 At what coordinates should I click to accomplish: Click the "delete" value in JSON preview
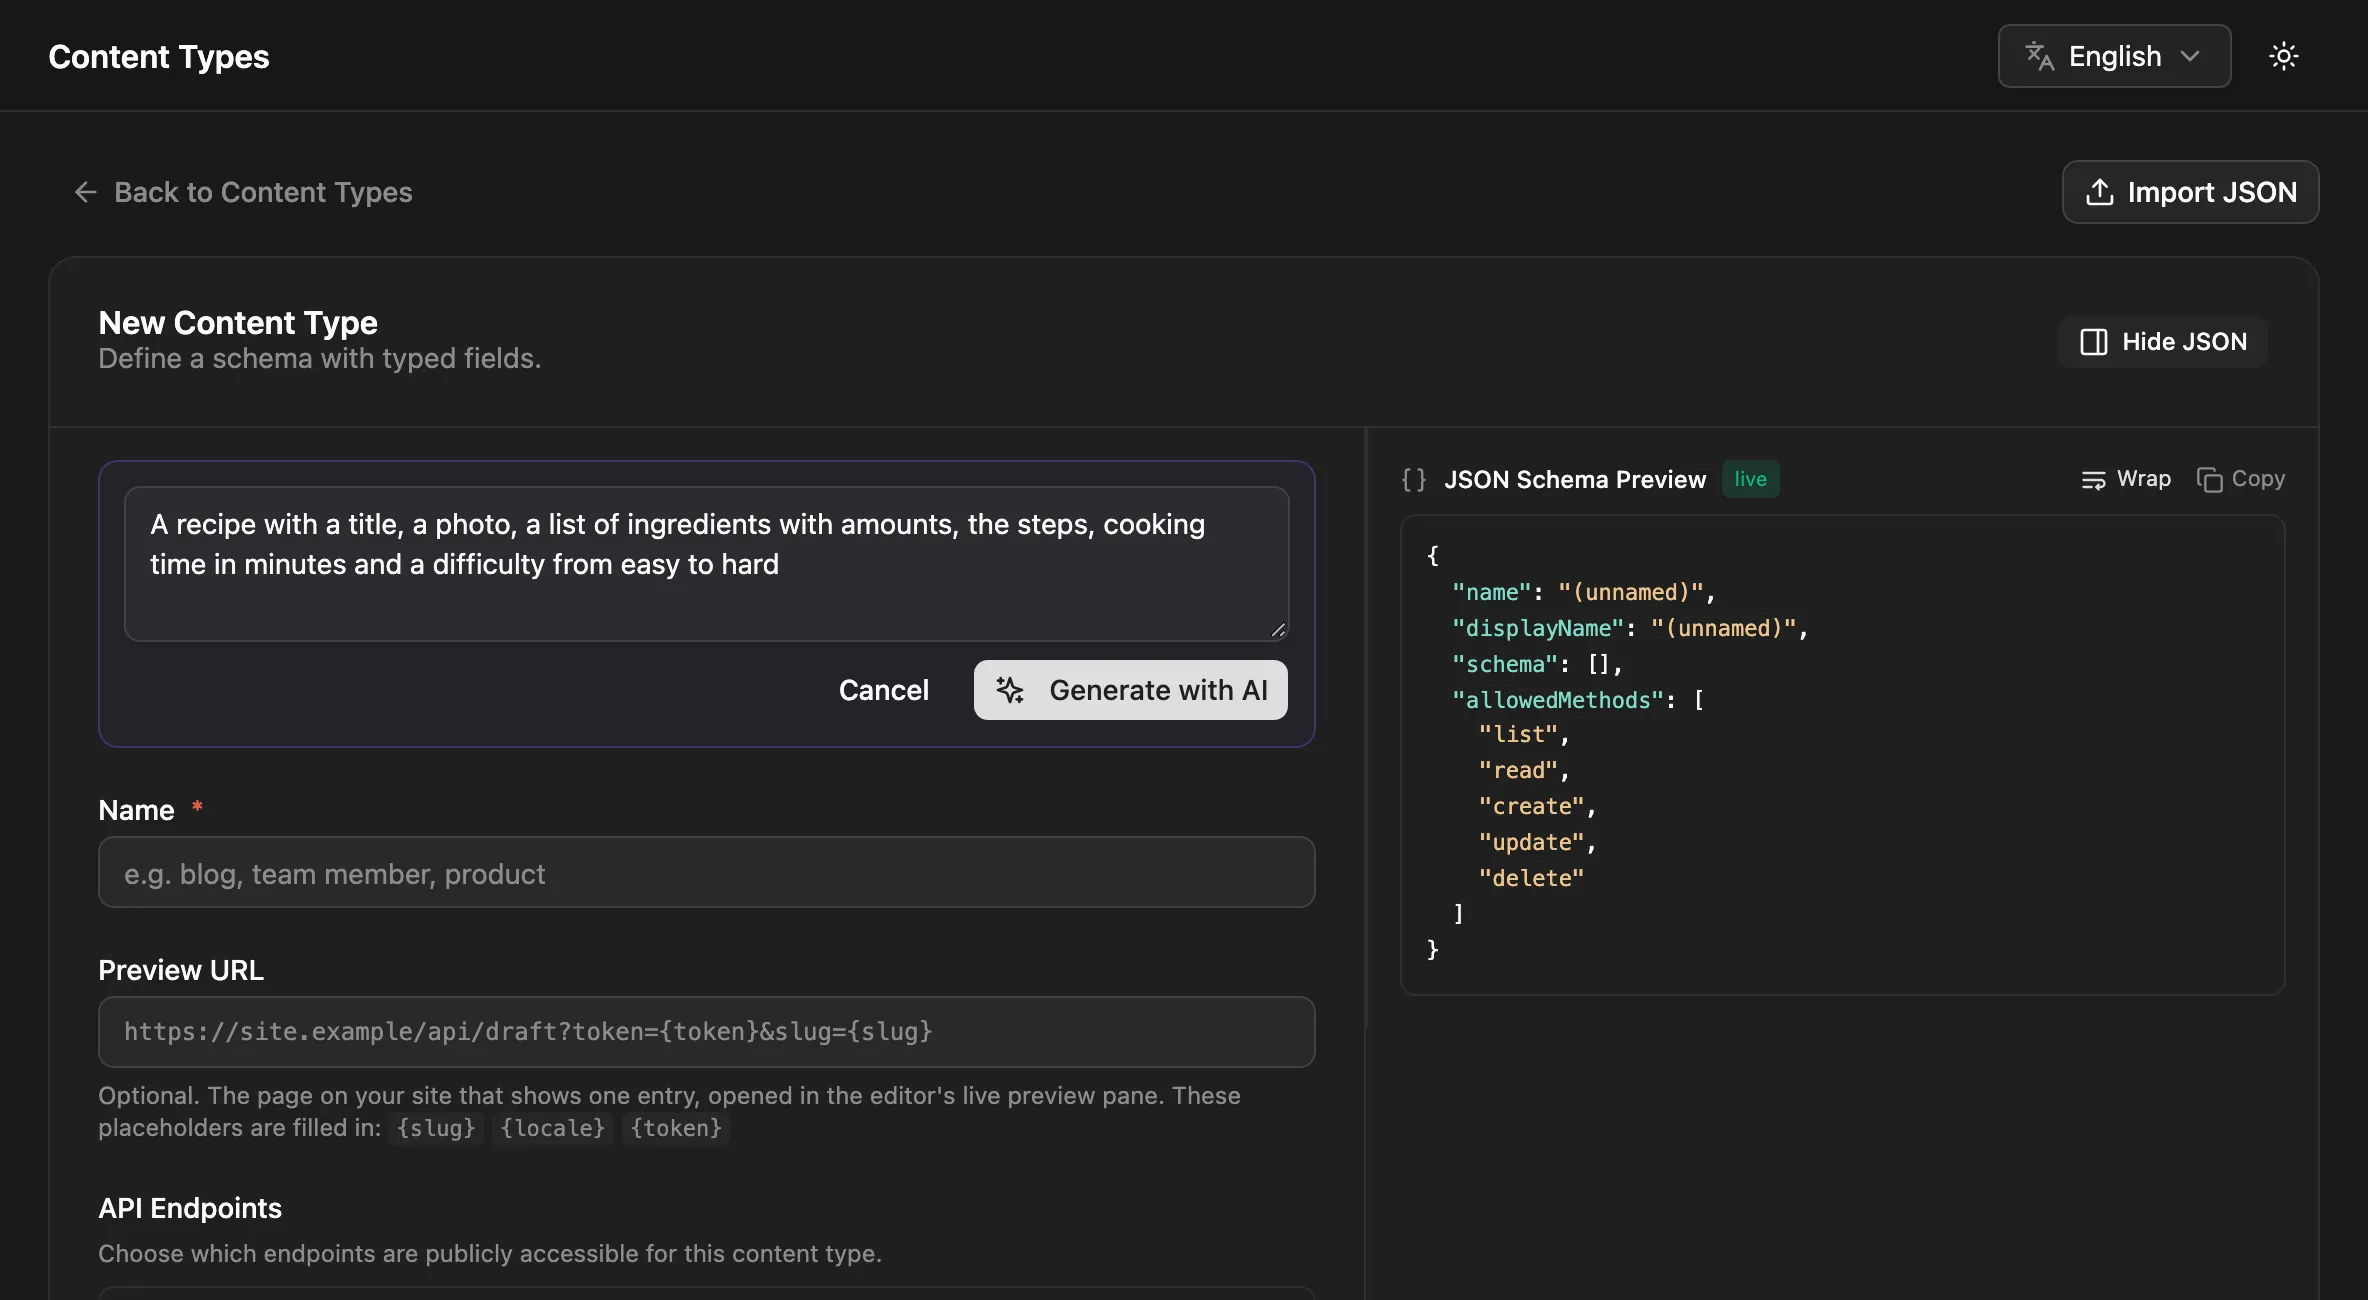(1531, 878)
